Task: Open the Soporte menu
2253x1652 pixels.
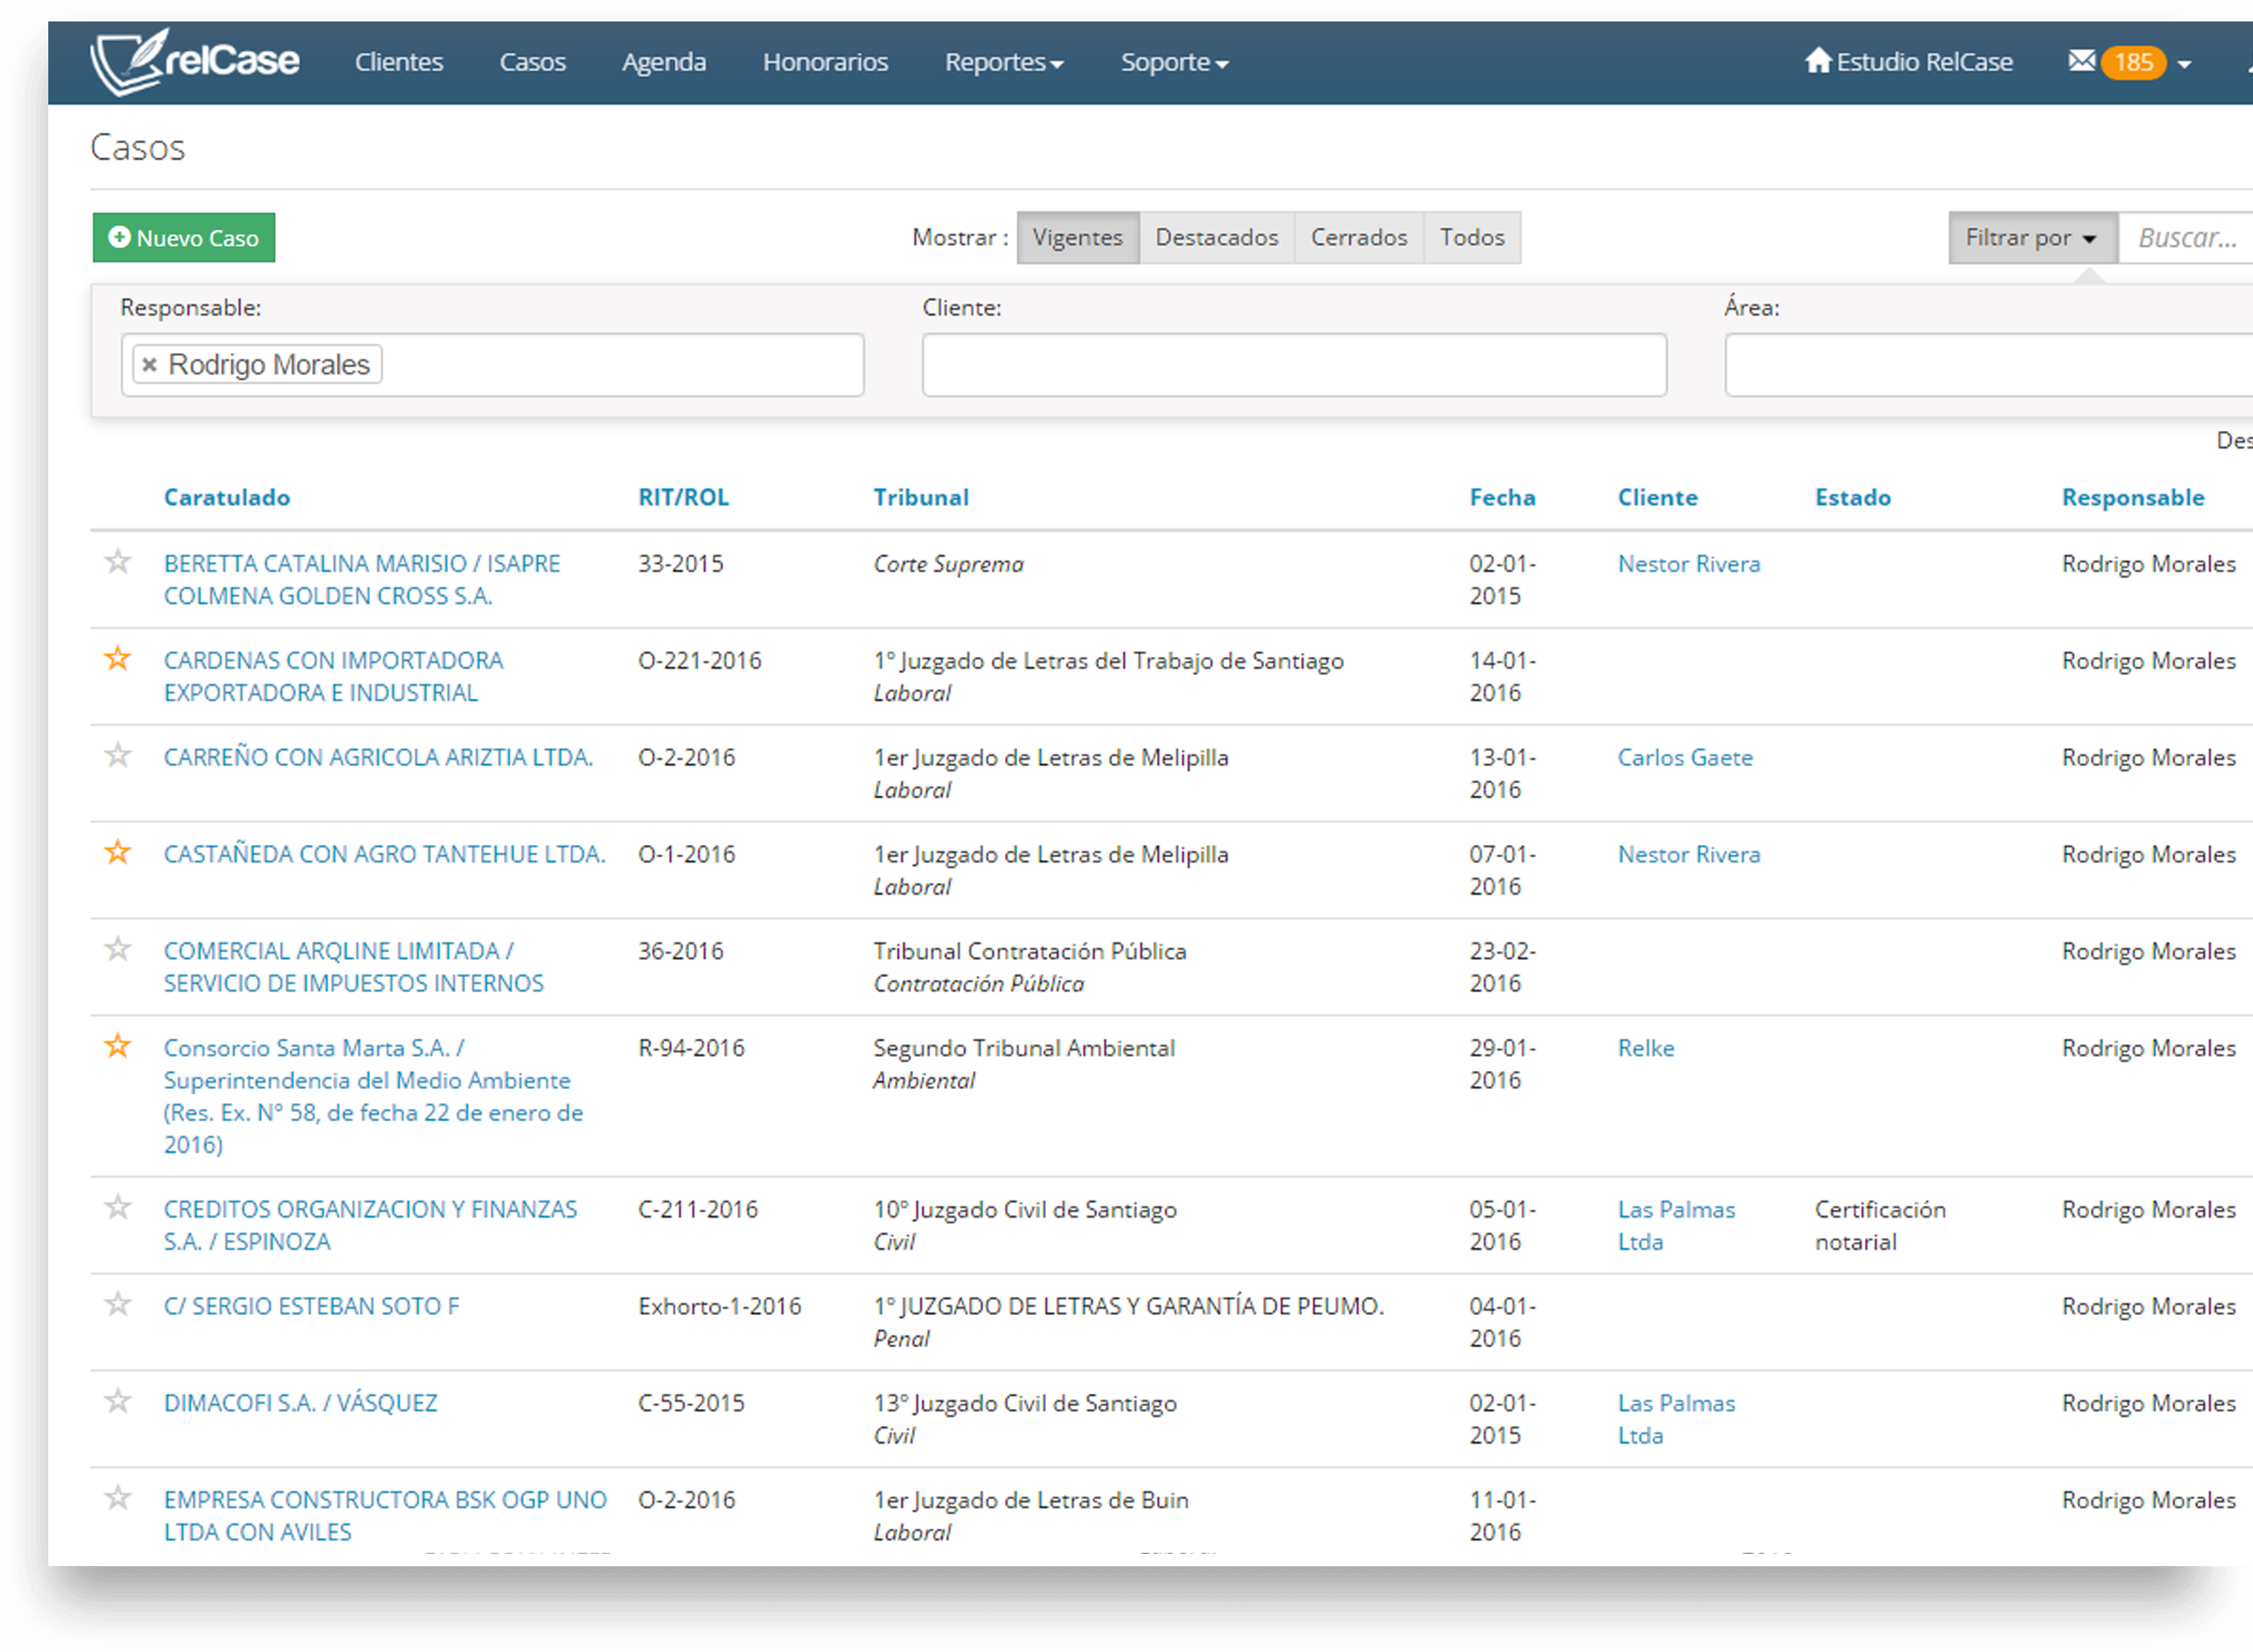Action: [1173, 61]
